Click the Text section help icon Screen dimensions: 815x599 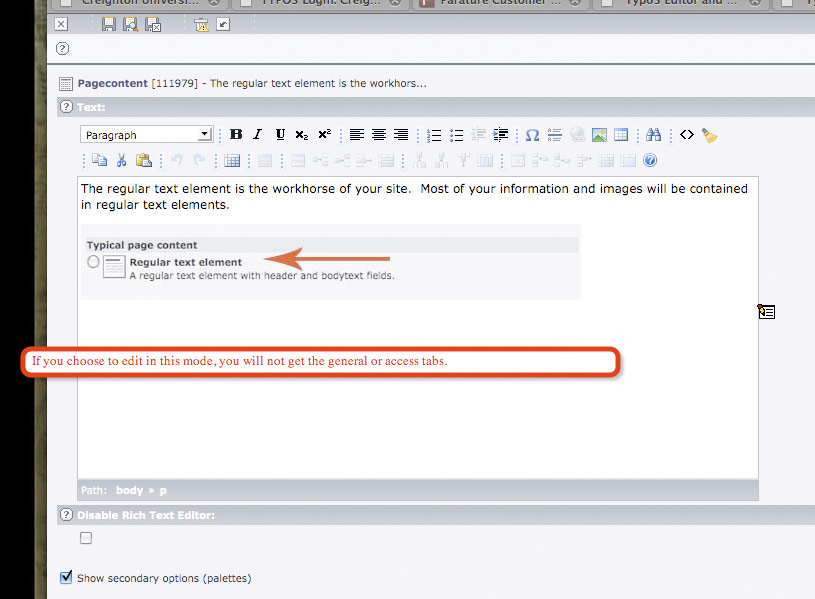point(67,107)
